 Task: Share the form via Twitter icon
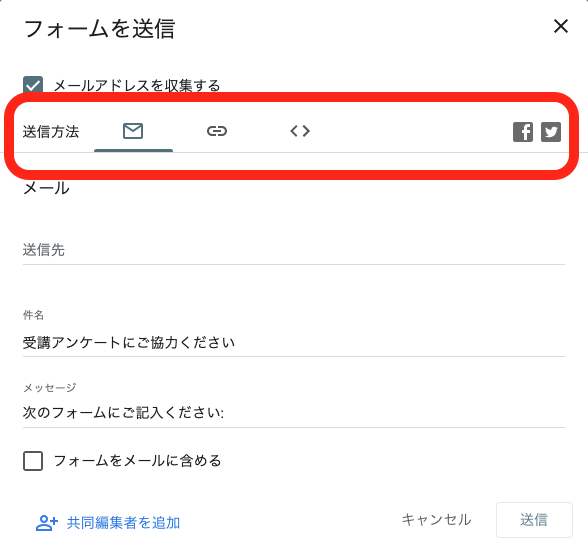click(x=551, y=132)
